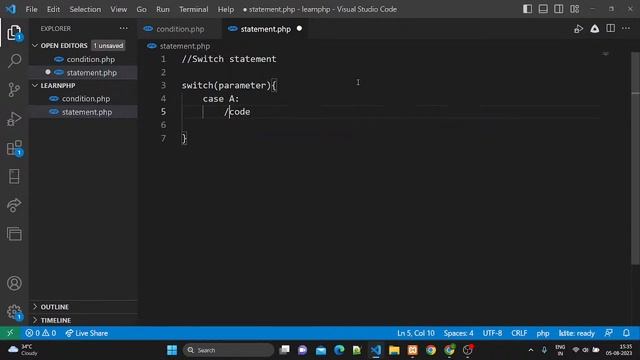Open the Edit menu
640x360 pixels.
[x=53, y=9]
